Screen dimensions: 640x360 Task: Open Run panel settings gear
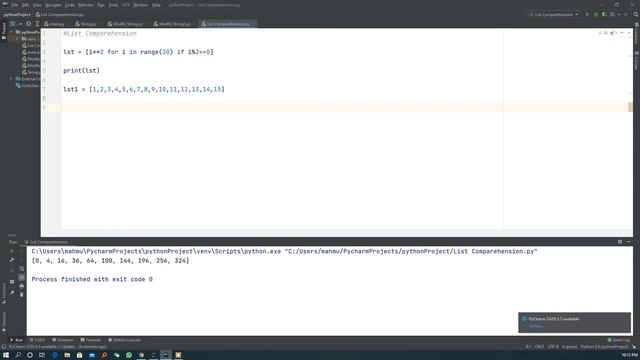pos(620,242)
